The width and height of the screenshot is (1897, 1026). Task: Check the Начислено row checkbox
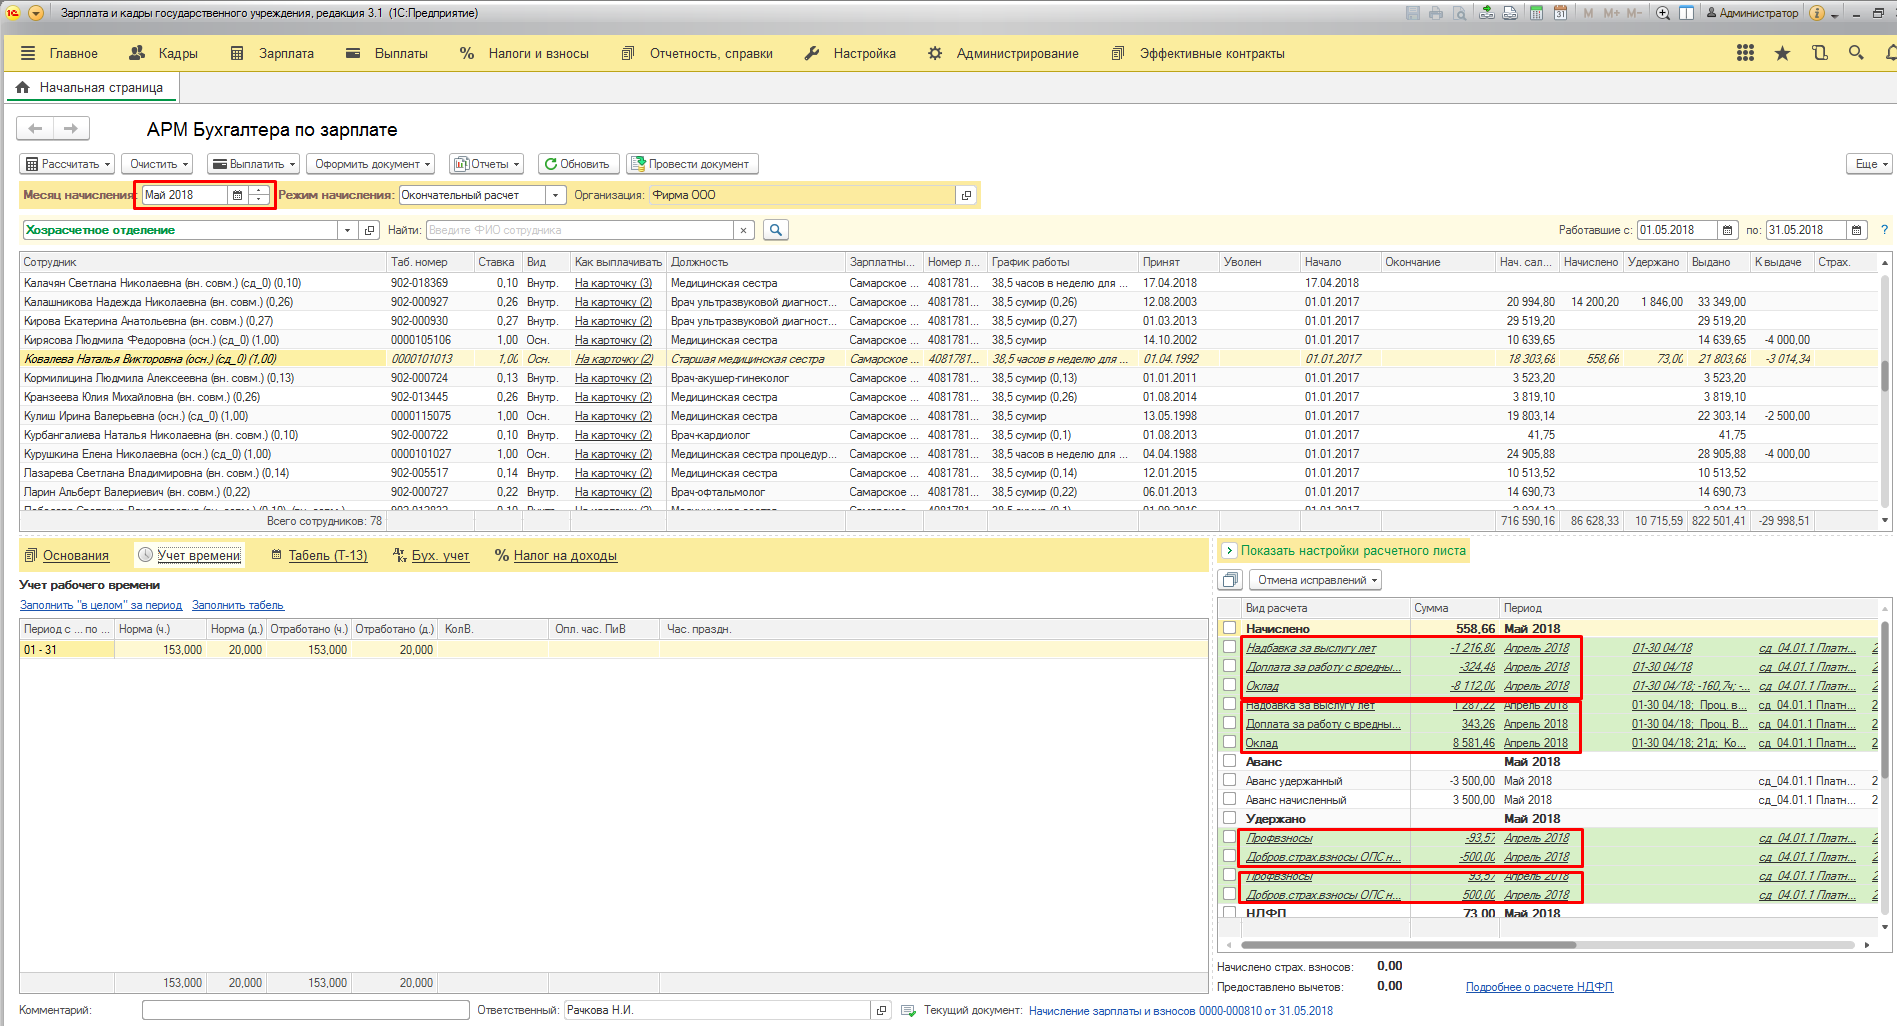1229,628
